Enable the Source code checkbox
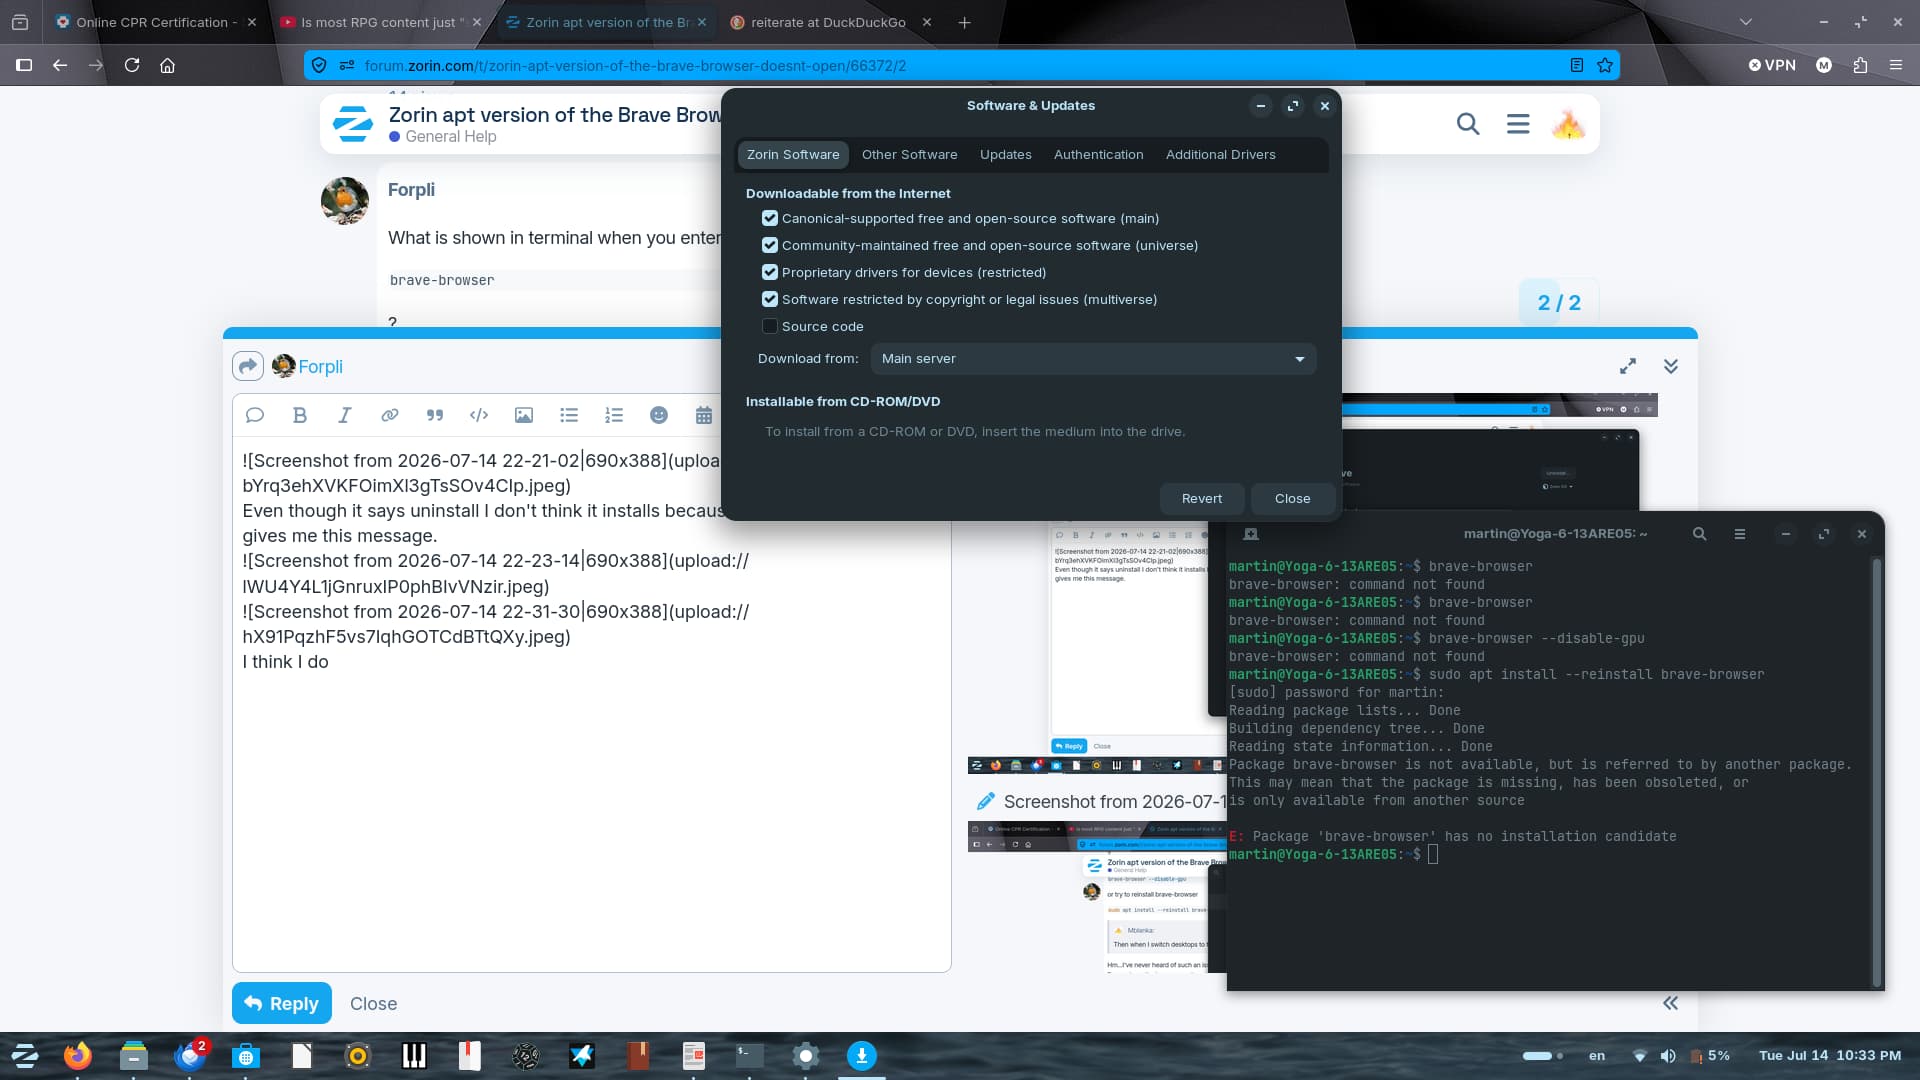1920x1080 pixels. tap(770, 326)
